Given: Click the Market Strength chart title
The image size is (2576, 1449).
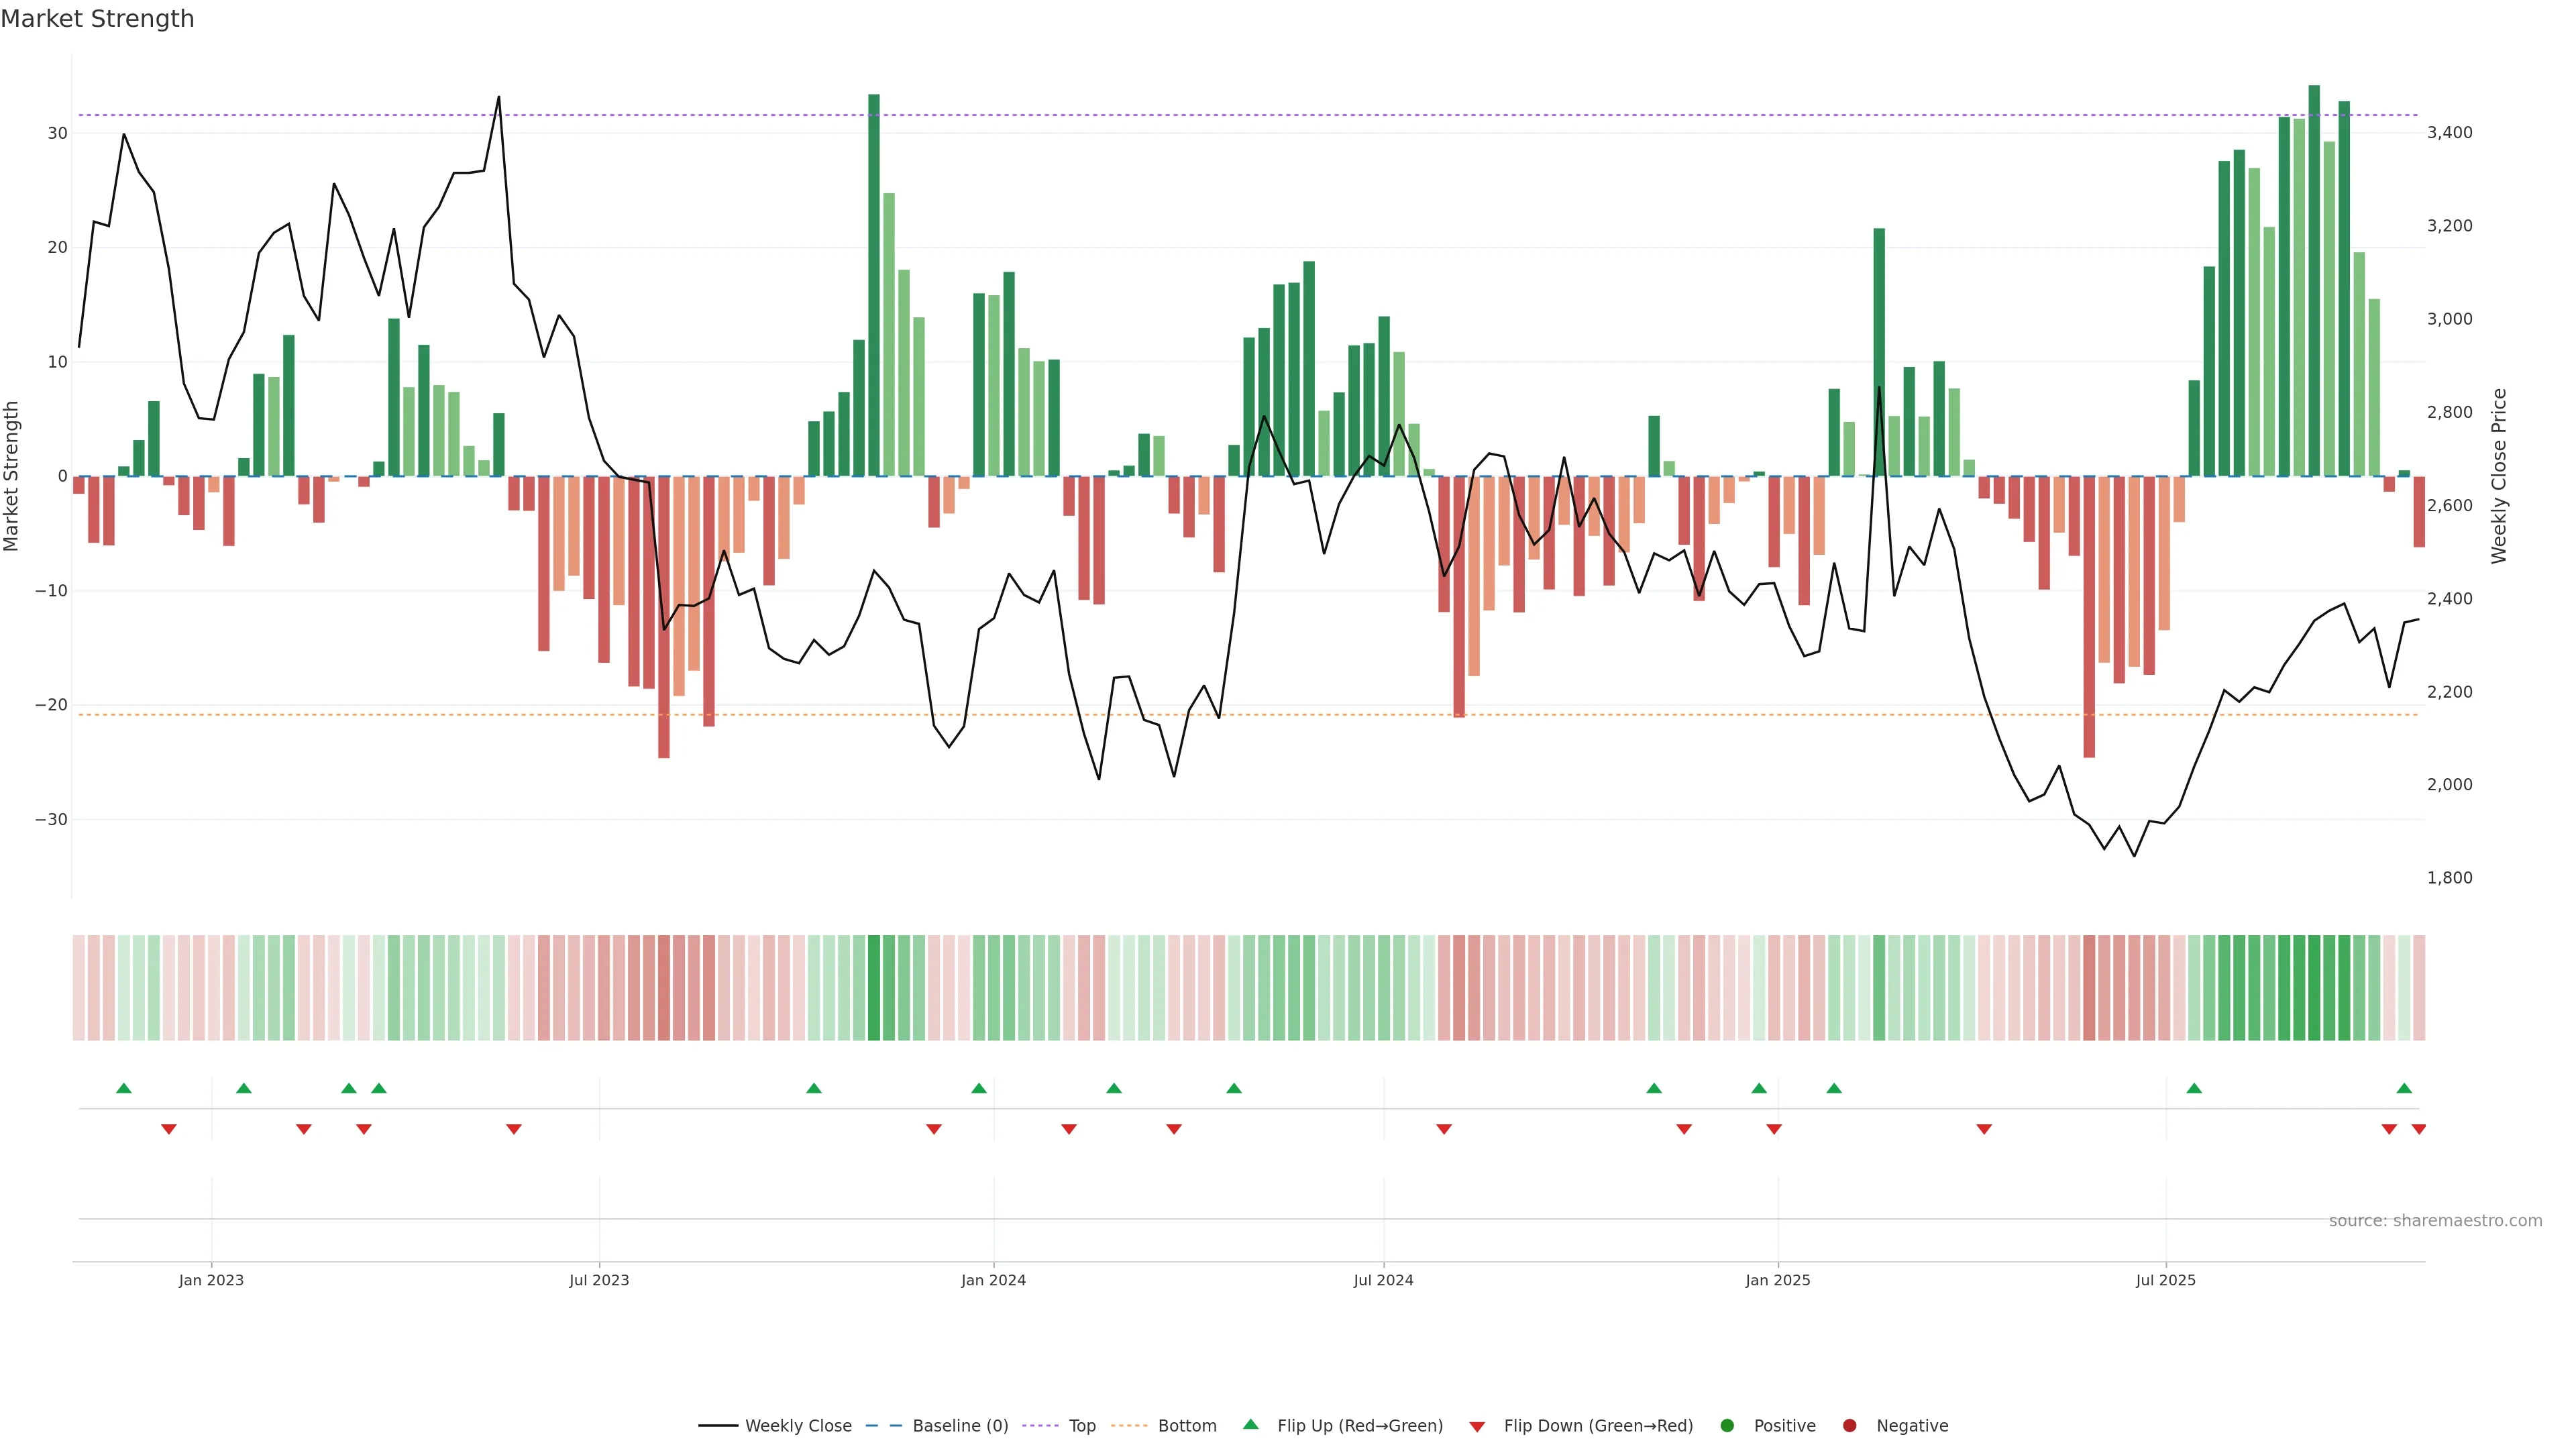Looking at the screenshot, I should (97, 19).
